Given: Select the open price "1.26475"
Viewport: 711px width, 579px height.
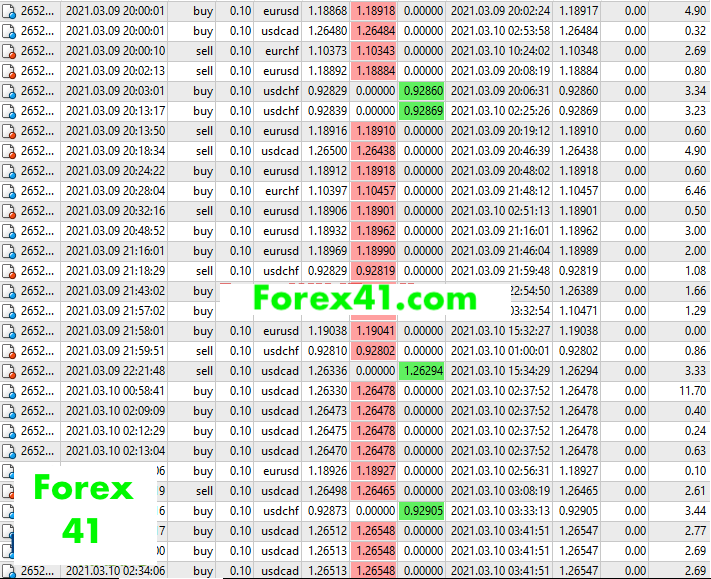Looking at the screenshot, I should [327, 431].
